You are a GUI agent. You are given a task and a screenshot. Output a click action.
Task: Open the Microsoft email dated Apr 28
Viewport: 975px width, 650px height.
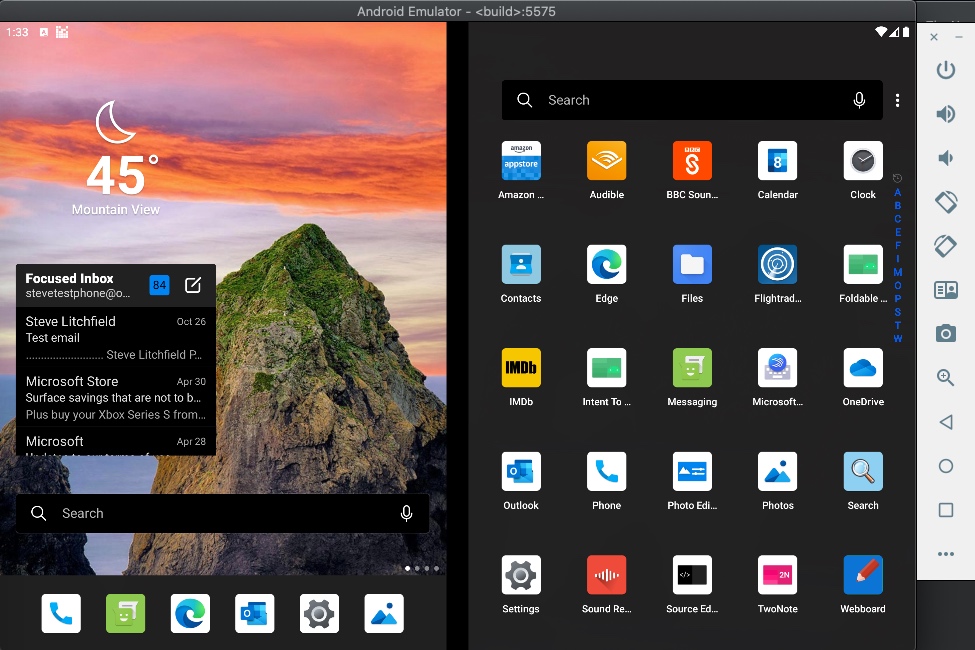[x=116, y=442]
